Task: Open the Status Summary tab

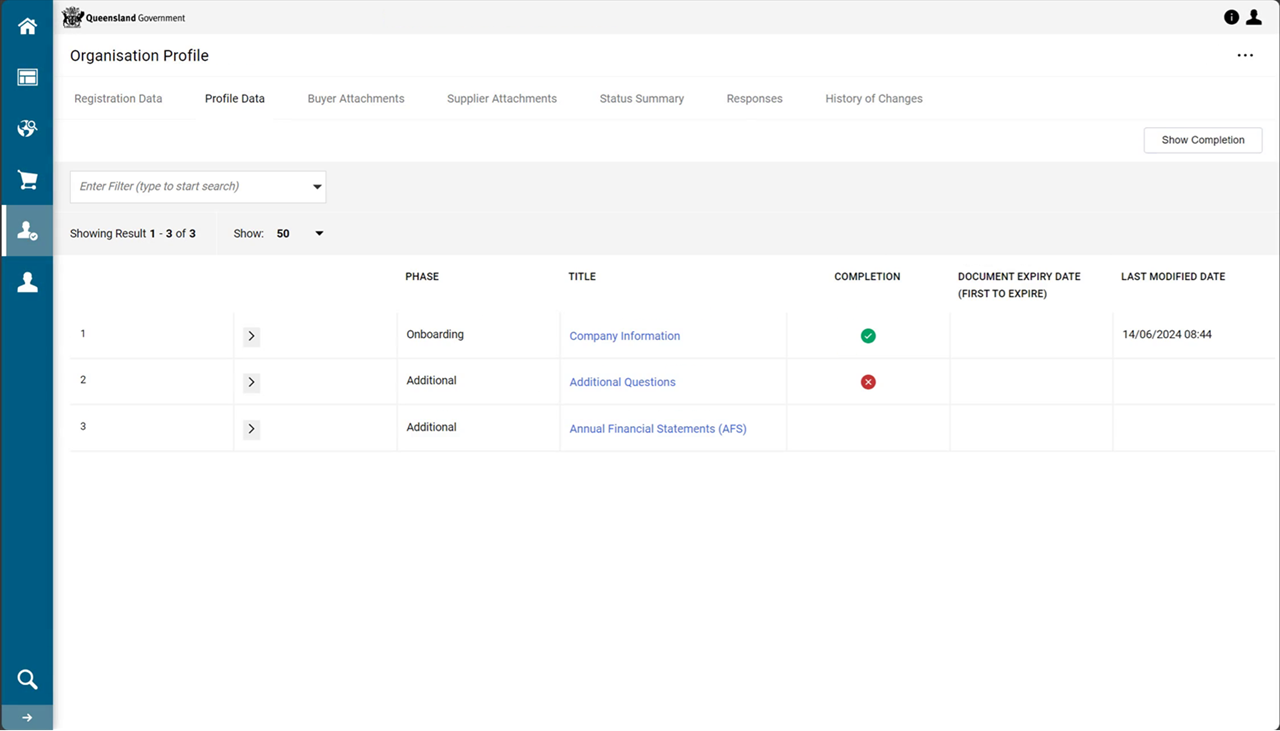Action: 641,98
